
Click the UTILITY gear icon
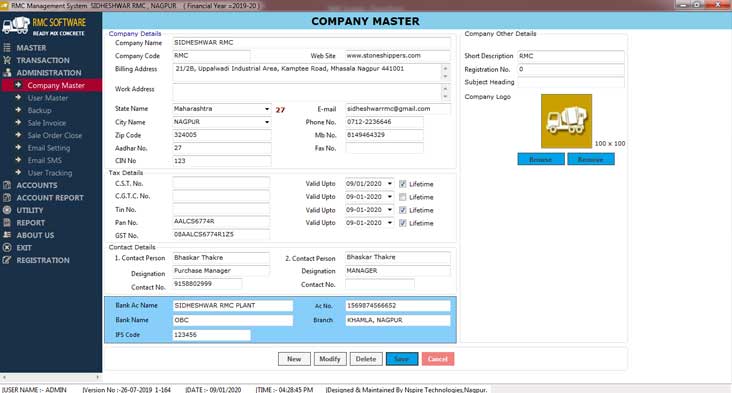tap(7, 210)
